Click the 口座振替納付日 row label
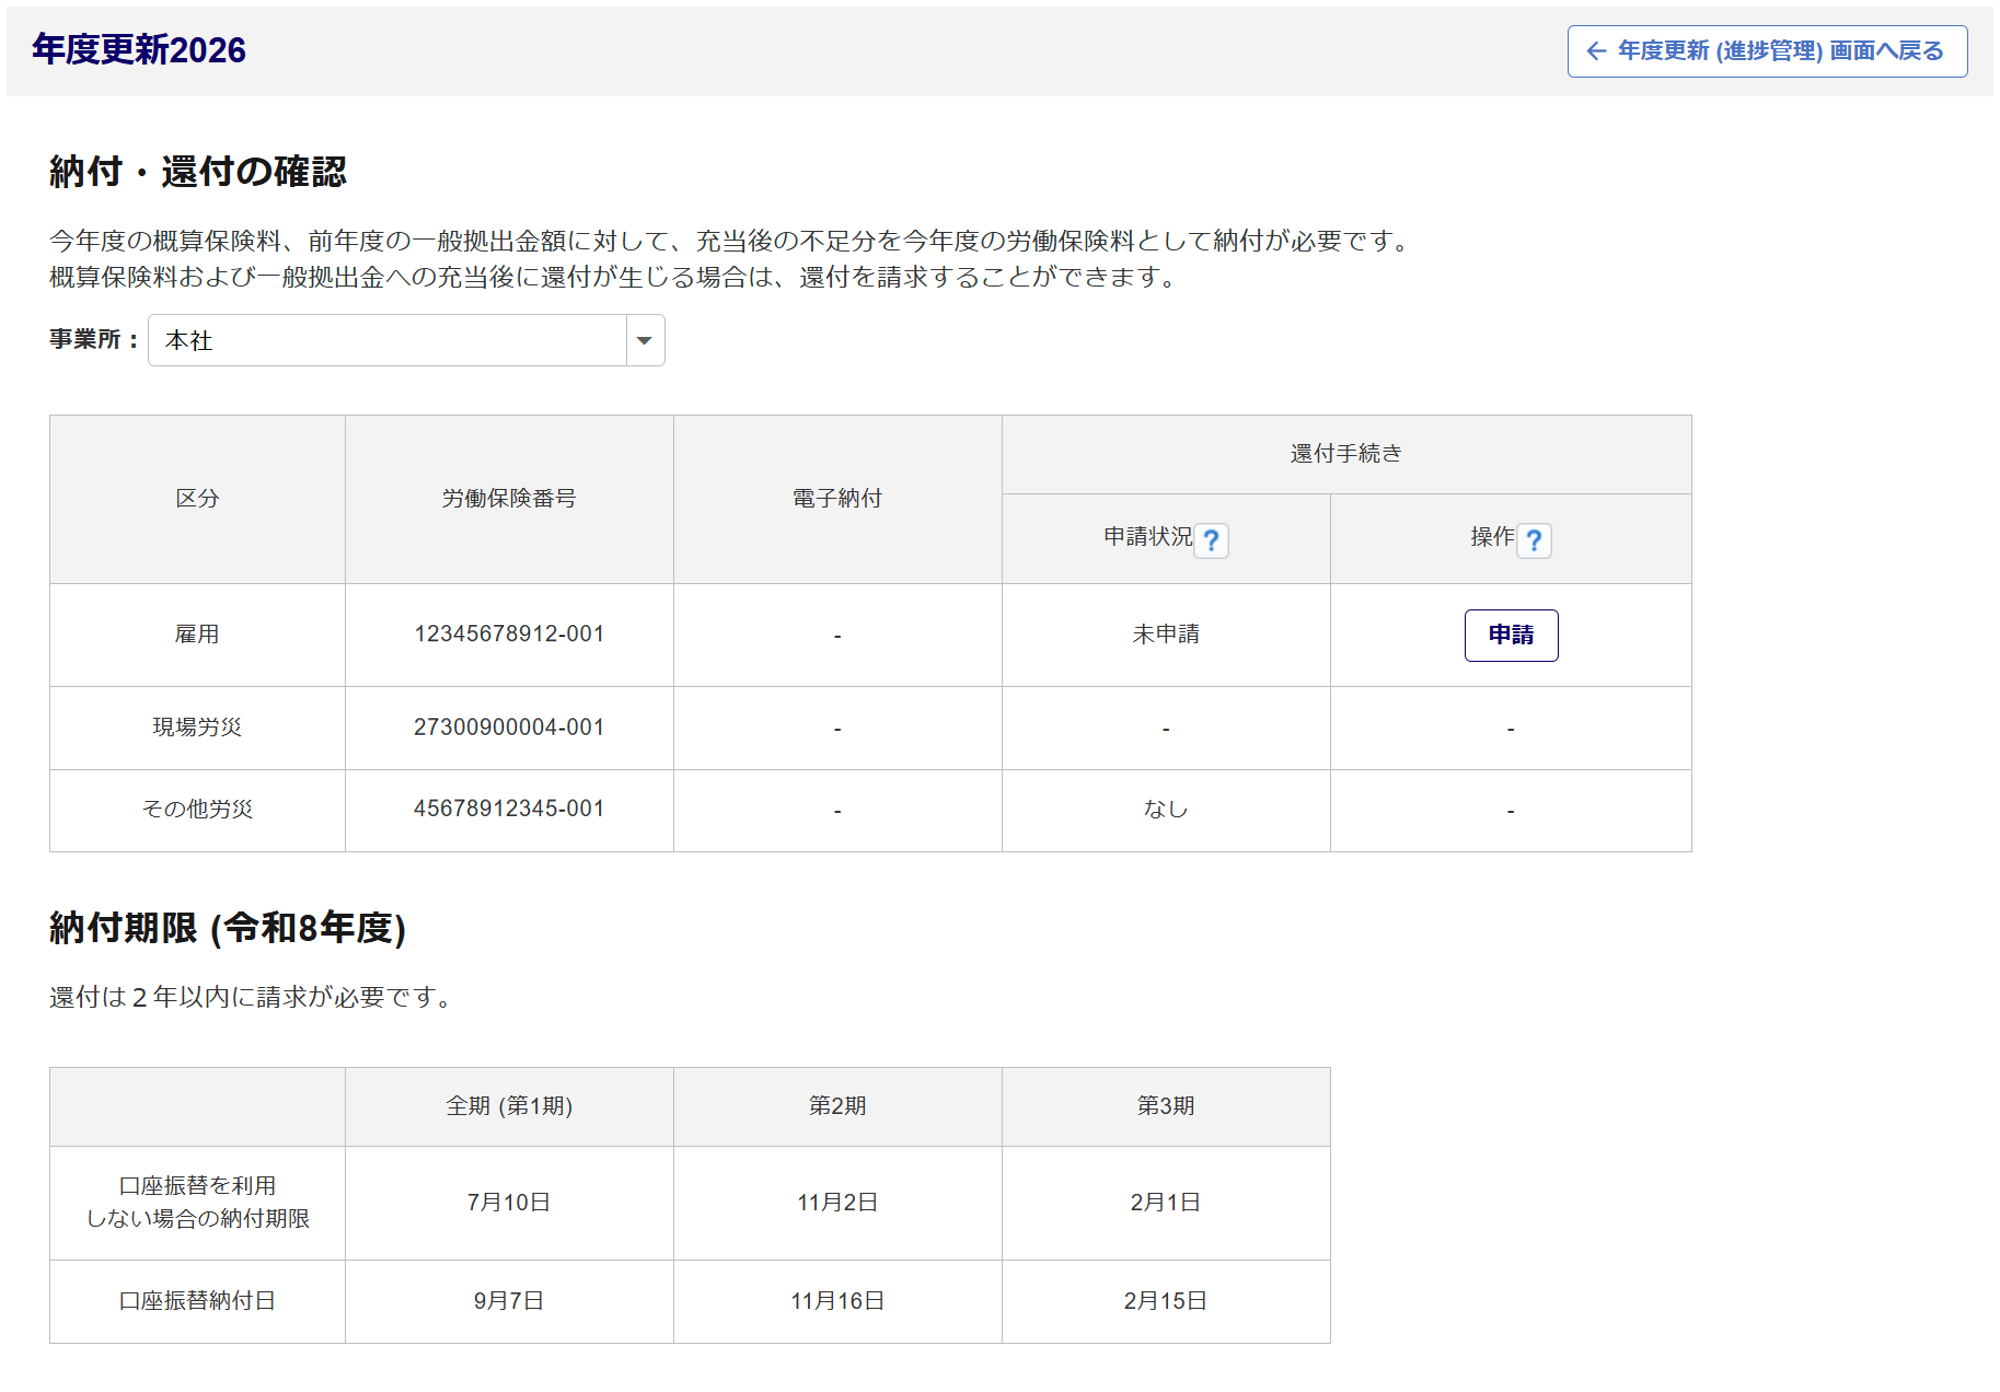The width and height of the screenshot is (2000, 1392). click(197, 1301)
